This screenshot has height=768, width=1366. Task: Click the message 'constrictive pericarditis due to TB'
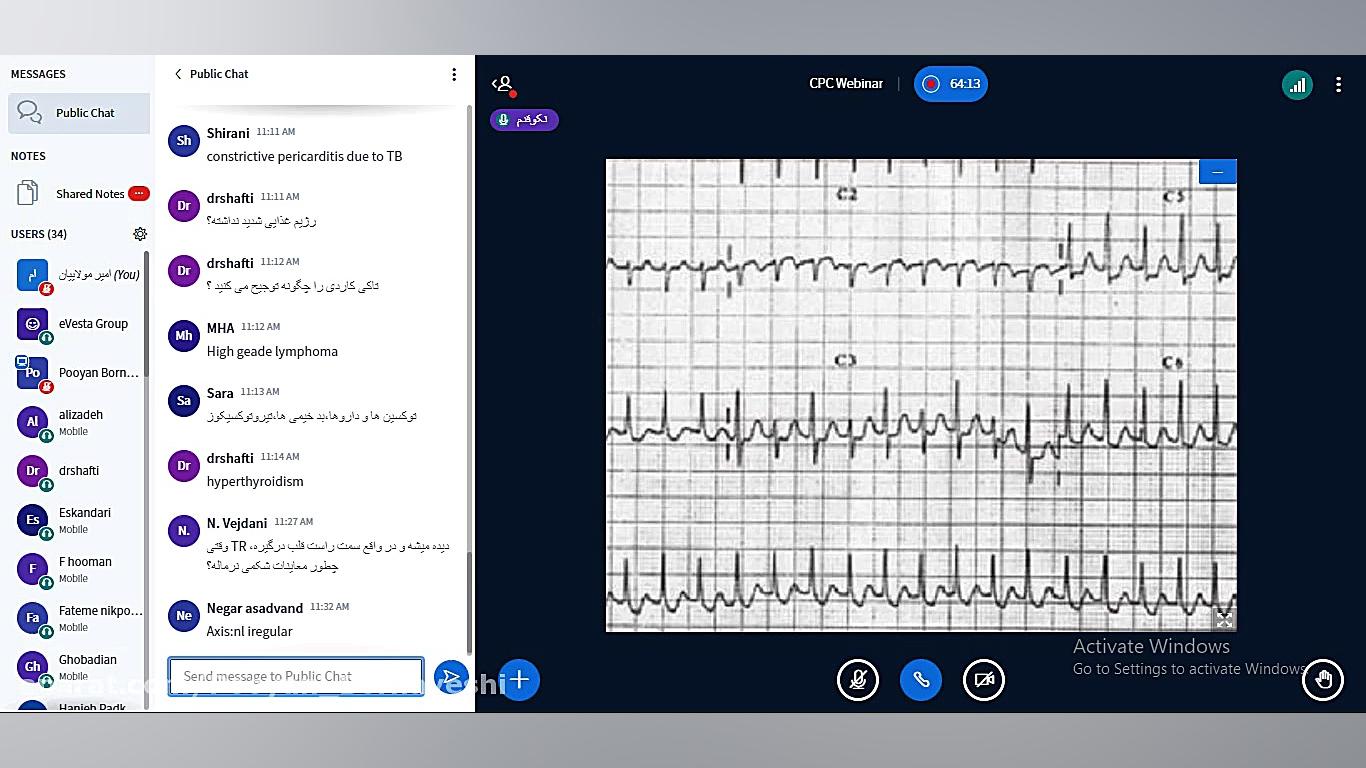click(305, 156)
